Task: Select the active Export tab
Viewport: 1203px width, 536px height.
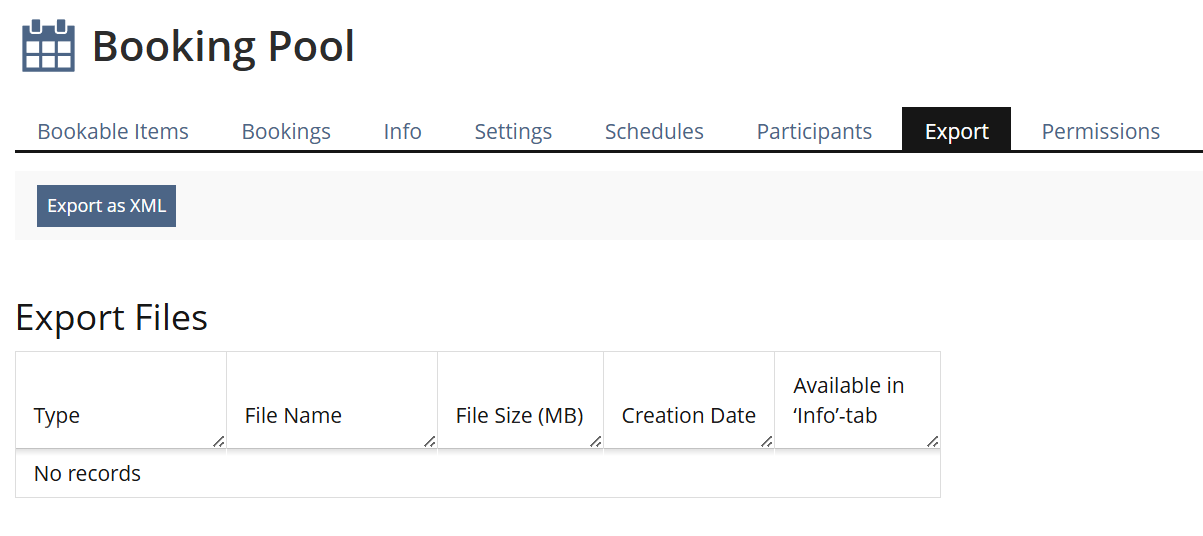Action: (956, 131)
